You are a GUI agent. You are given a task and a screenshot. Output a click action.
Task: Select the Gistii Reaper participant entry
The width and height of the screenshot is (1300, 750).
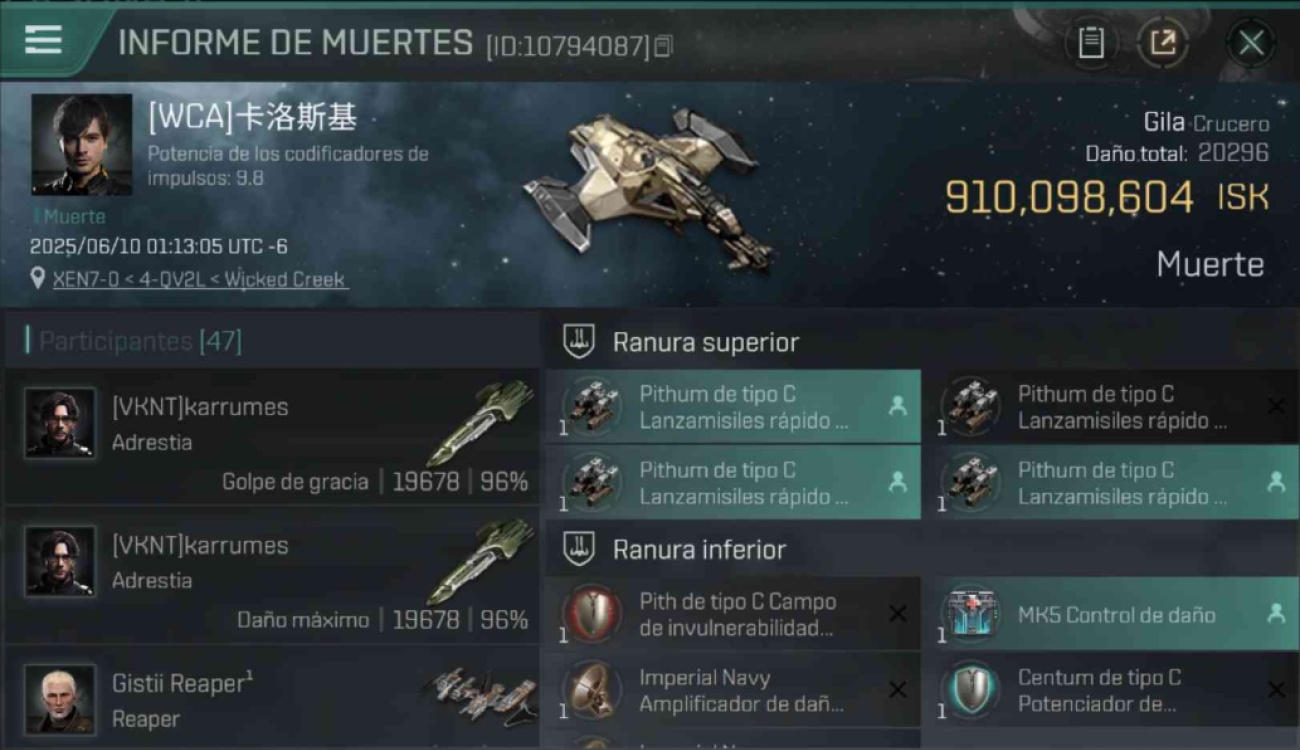click(272, 697)
